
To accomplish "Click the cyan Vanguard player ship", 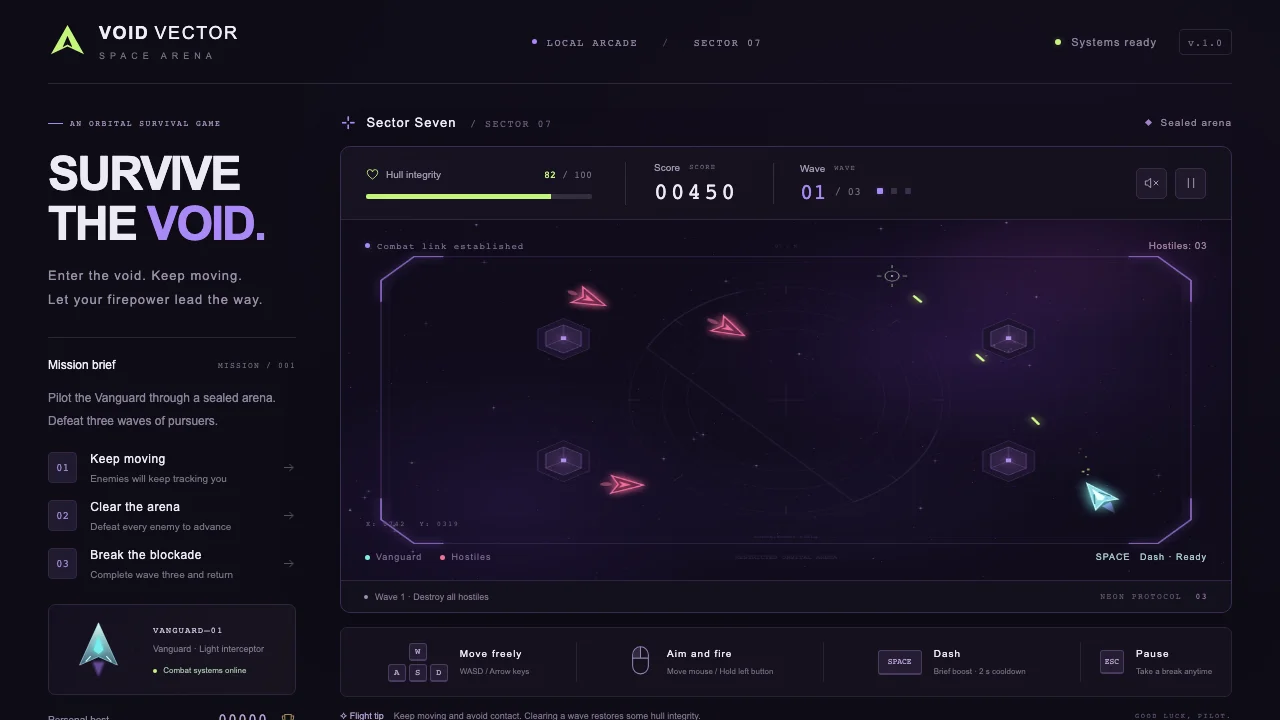I will pos(1101,496).
